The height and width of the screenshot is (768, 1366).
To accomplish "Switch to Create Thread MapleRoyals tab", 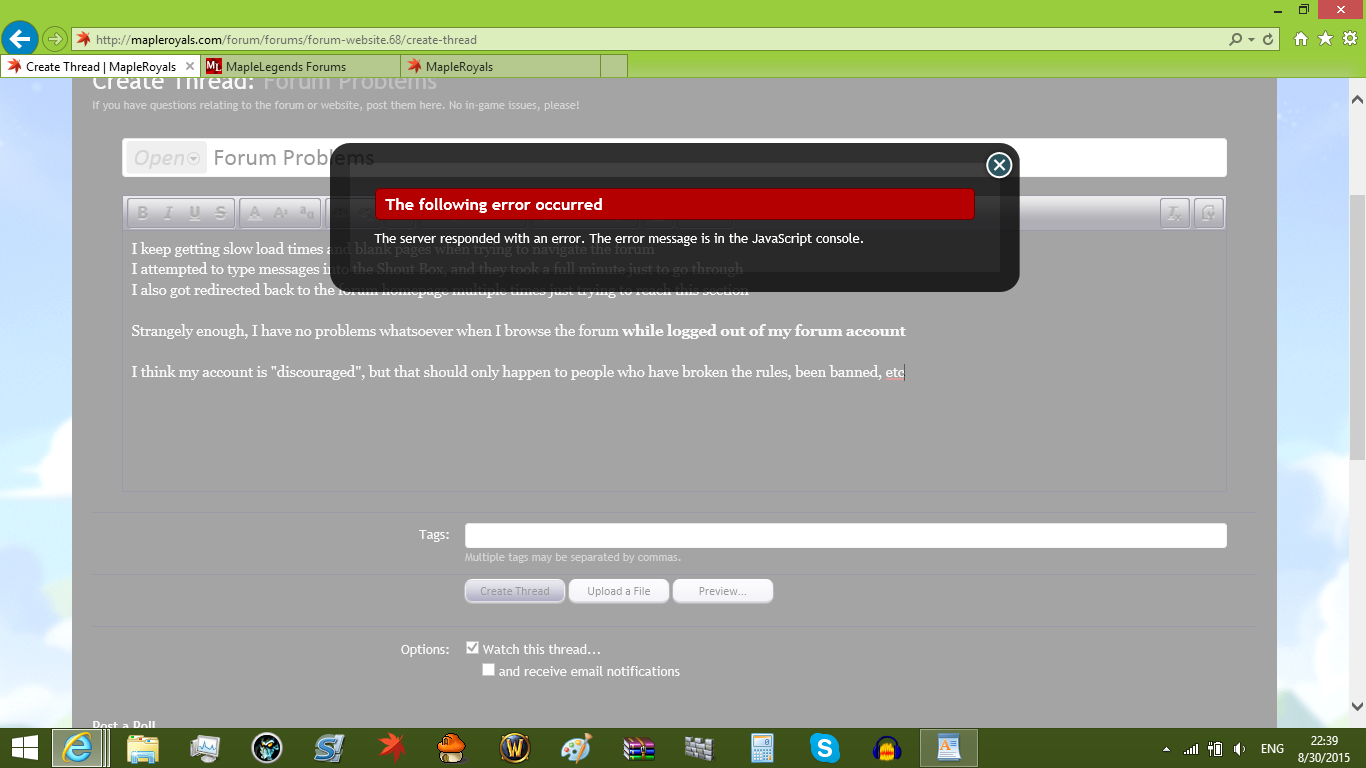I will [x=100, y=66].
